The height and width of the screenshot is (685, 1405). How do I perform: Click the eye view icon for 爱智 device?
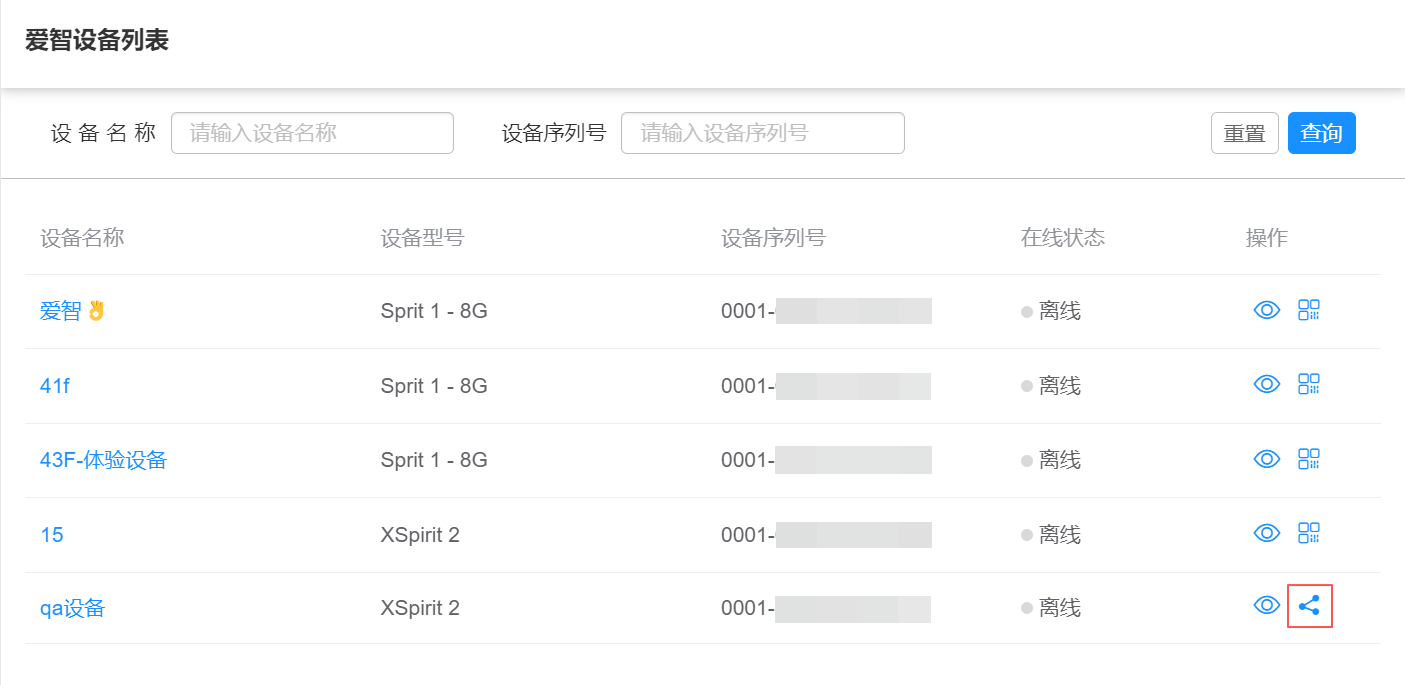(x=1267, y=310)
